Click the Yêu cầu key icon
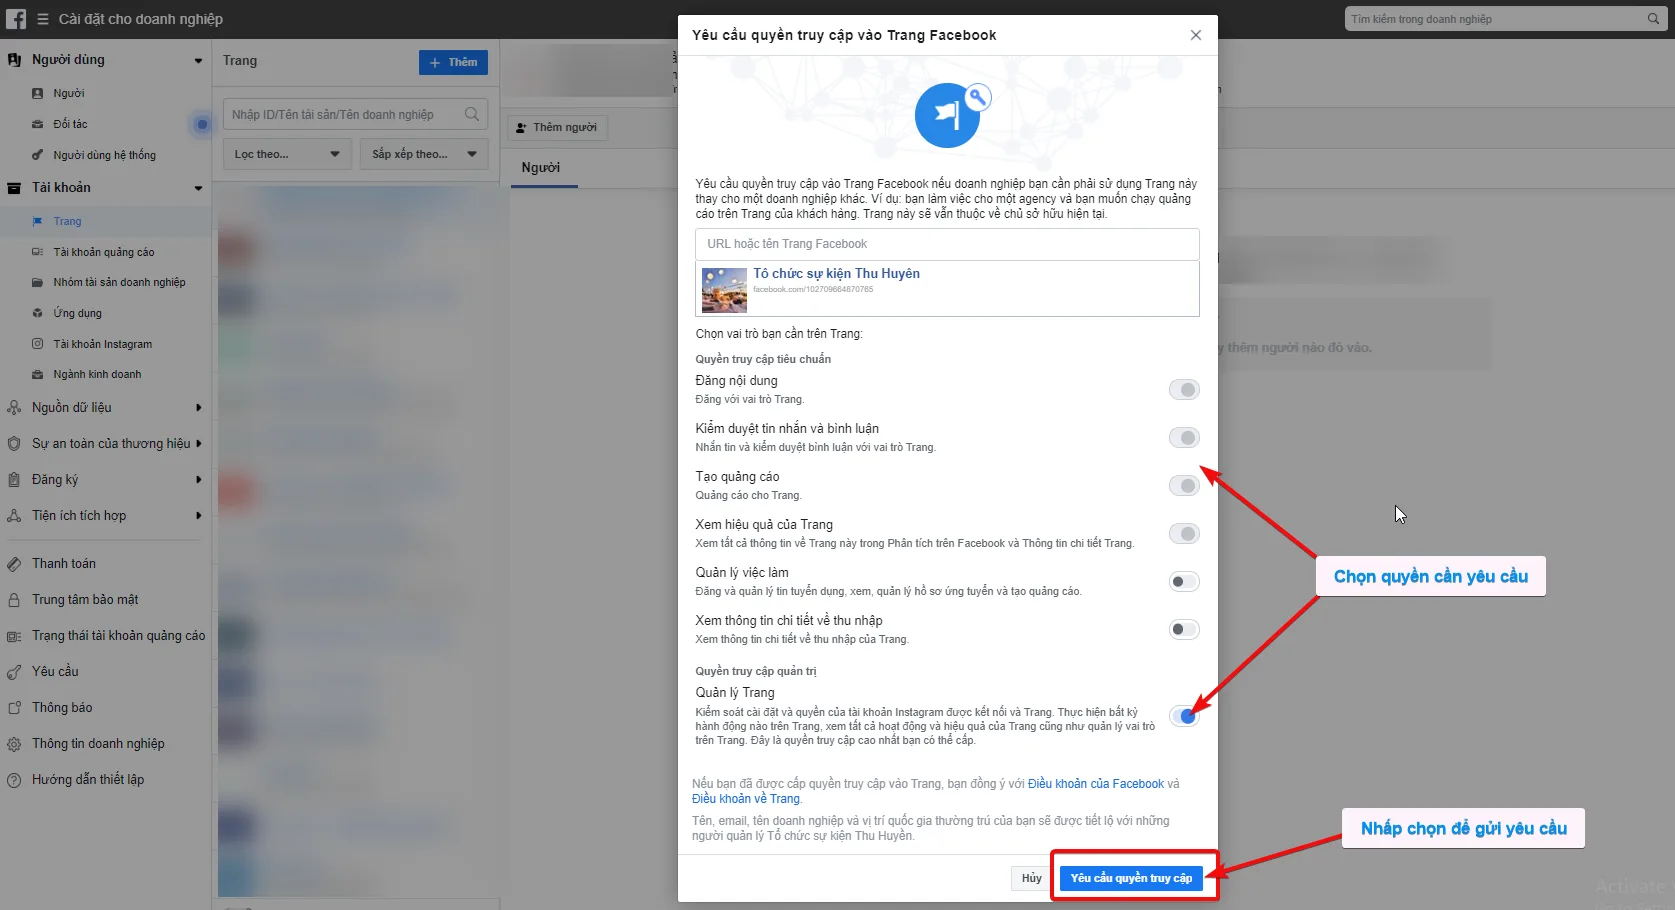1675x910 pixels. (x=14, y=671)
